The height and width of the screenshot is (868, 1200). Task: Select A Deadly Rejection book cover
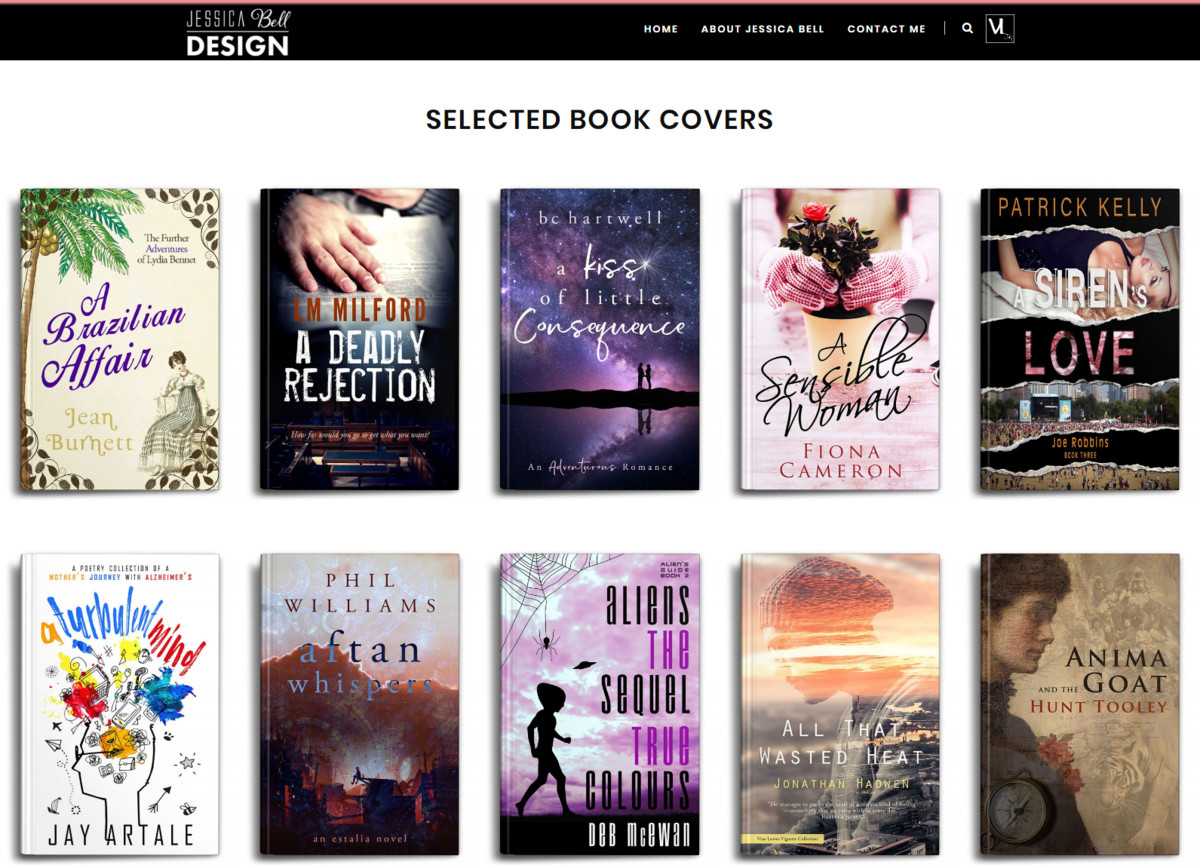coord(360,338)
